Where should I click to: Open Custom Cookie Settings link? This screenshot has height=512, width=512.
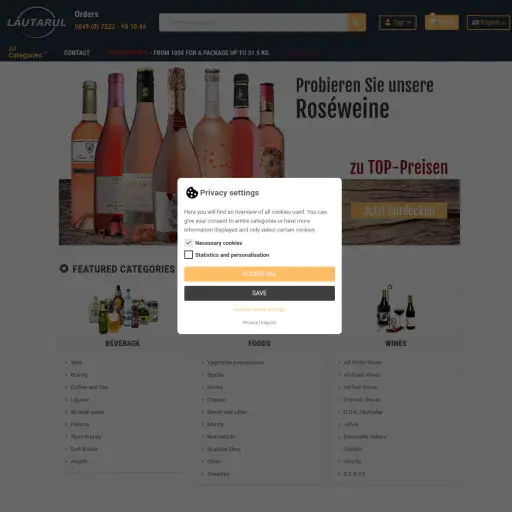tap(259, 309)
